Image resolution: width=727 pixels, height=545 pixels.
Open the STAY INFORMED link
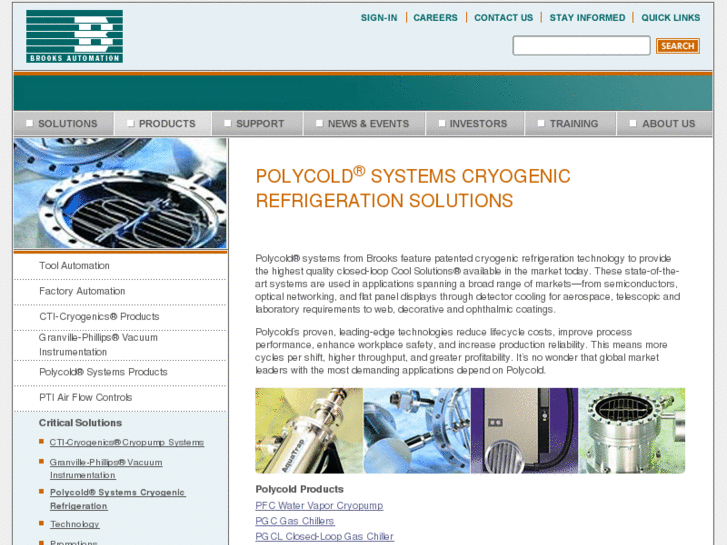click(587, 18)
